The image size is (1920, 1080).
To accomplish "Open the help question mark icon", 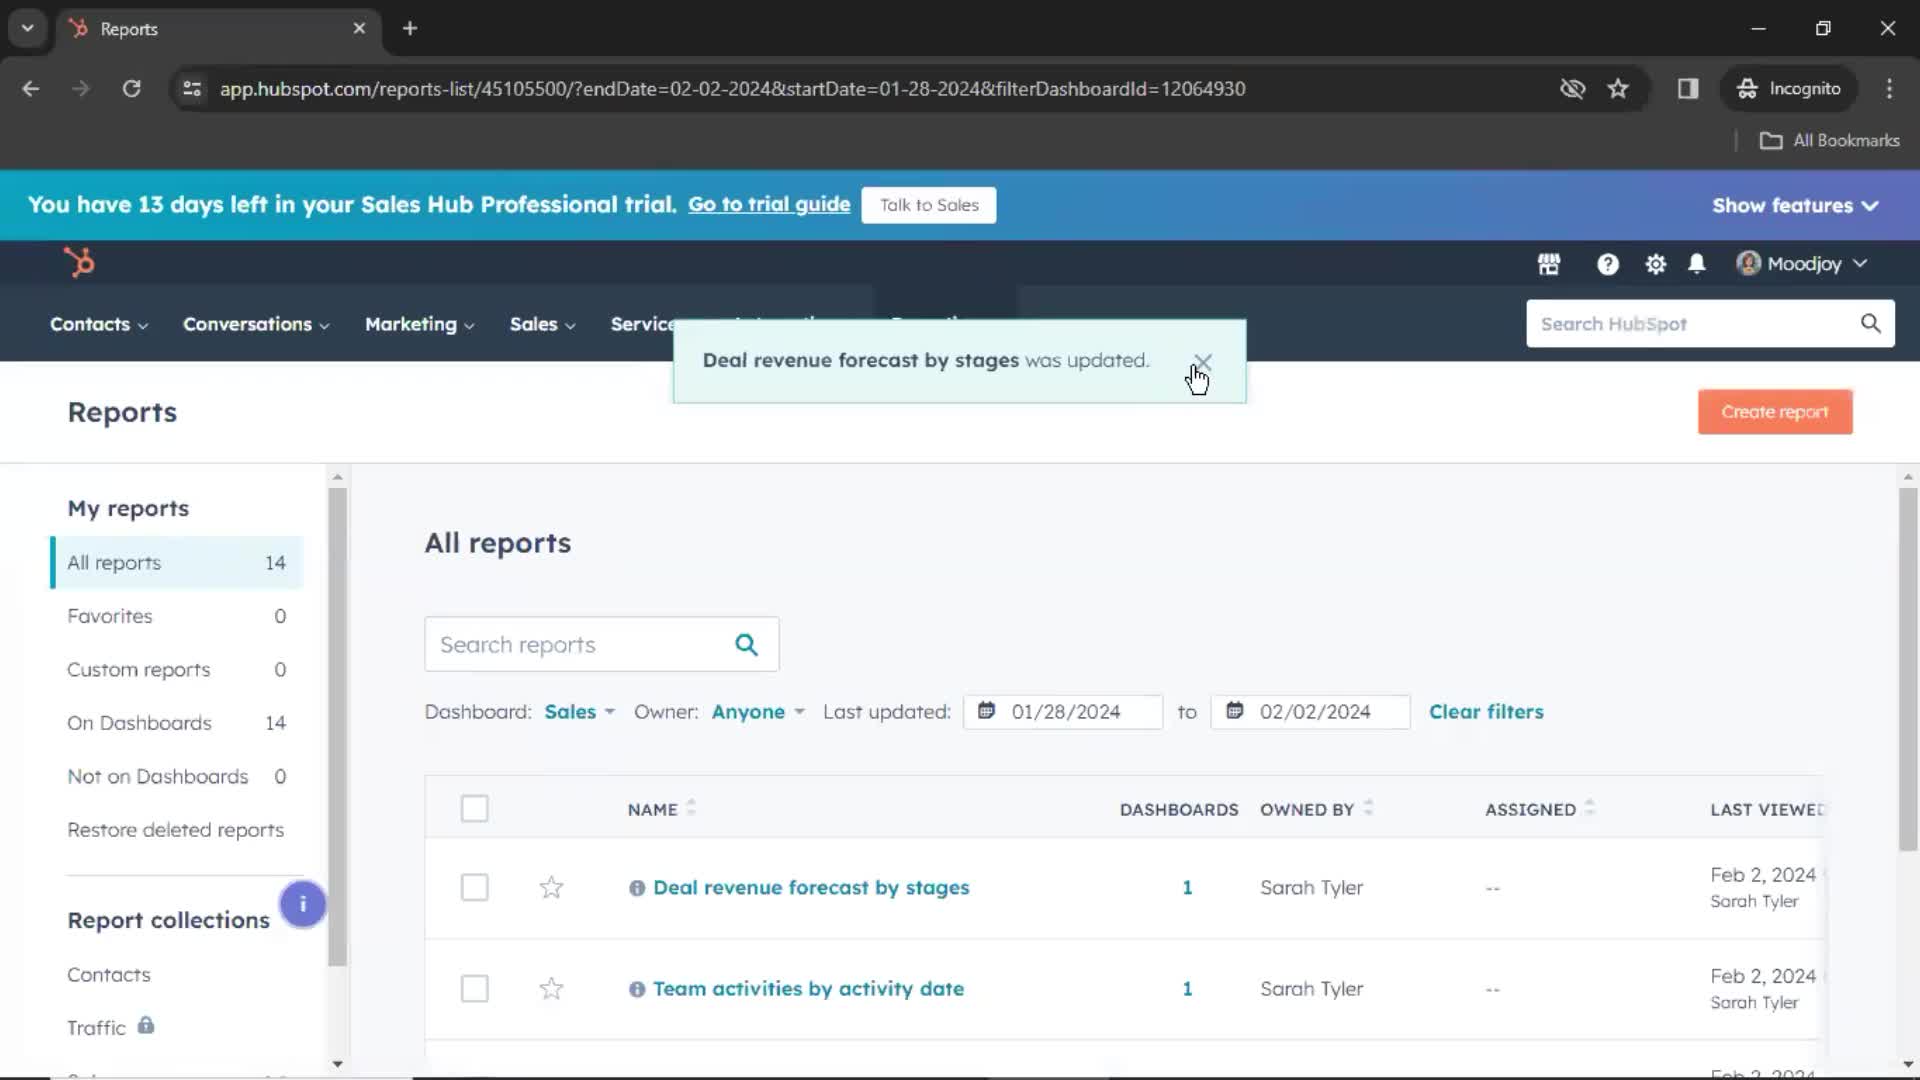I will tap(1607, 264).
